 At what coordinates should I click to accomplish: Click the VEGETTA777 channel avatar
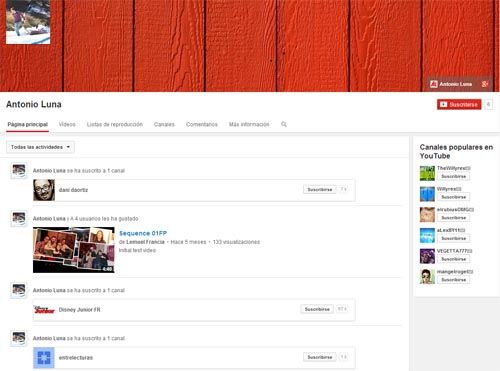point(427,256)
